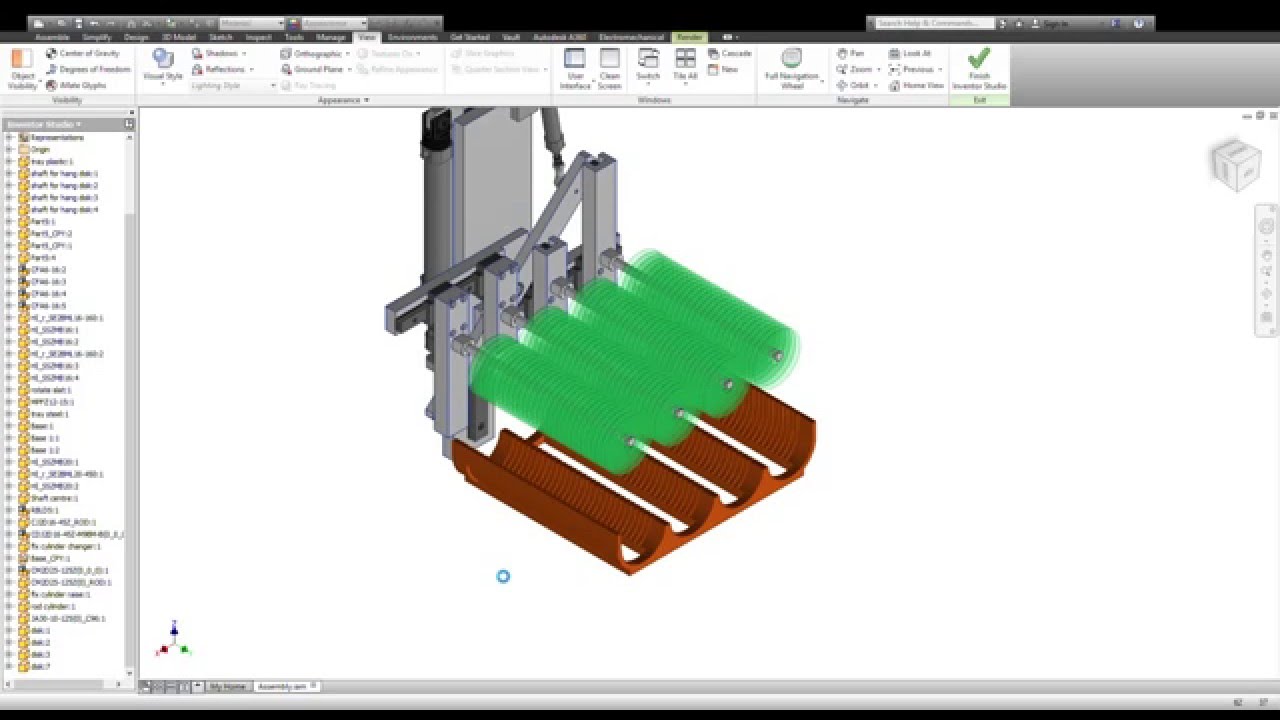Select the Look At tool
Image resolution: width=1280 pixels, height=720 pixels.
tap(909, 53)
